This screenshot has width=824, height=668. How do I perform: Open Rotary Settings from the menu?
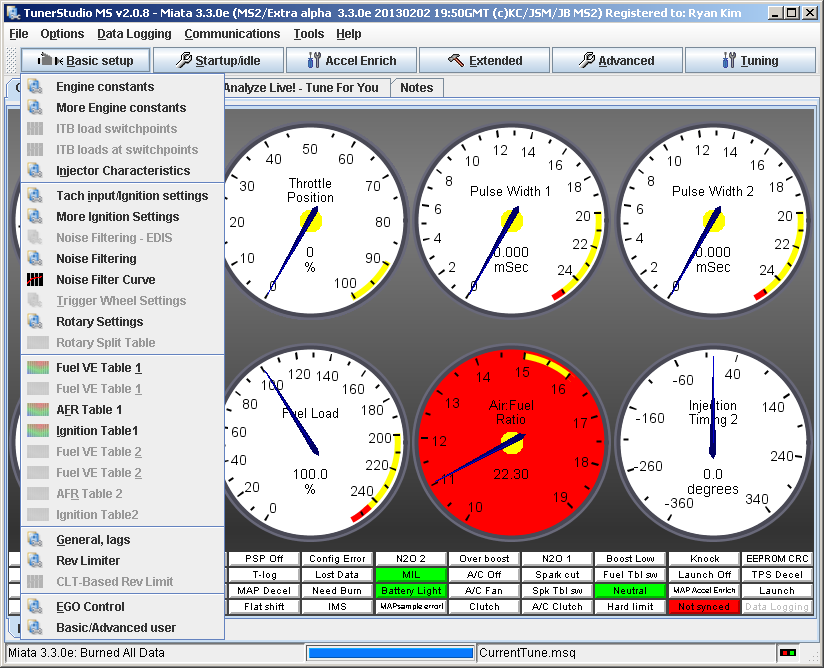coord(99,322)
